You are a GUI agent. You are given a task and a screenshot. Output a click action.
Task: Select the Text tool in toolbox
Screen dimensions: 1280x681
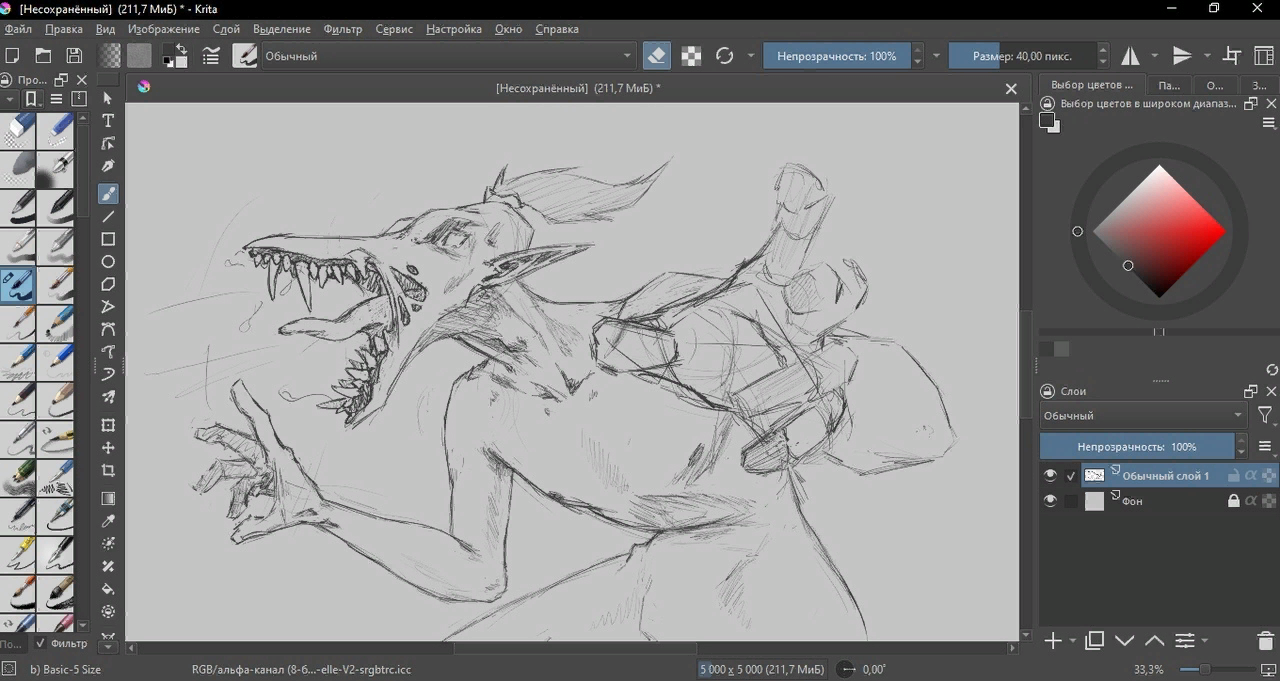(108, 120)
